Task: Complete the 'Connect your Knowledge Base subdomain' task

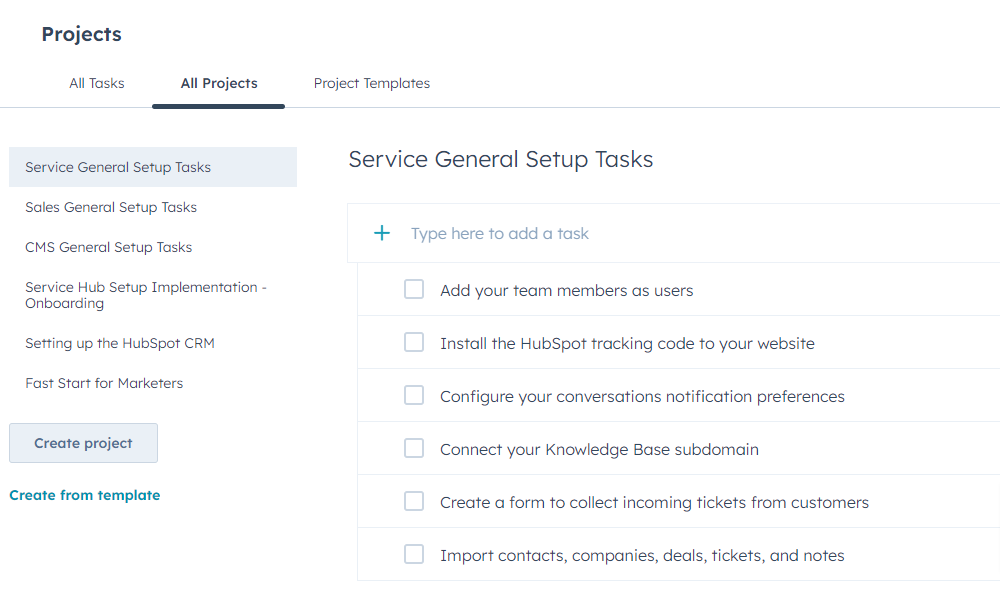Action: pos(414,448)
